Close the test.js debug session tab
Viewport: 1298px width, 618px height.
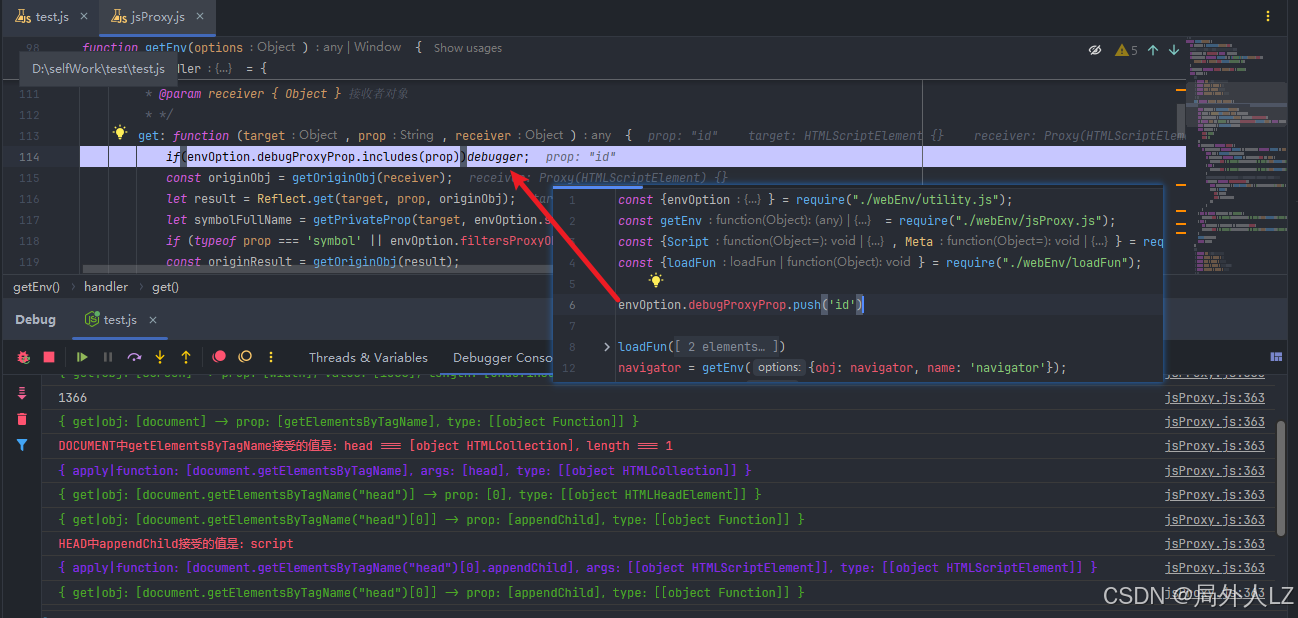tap(153, 320)
